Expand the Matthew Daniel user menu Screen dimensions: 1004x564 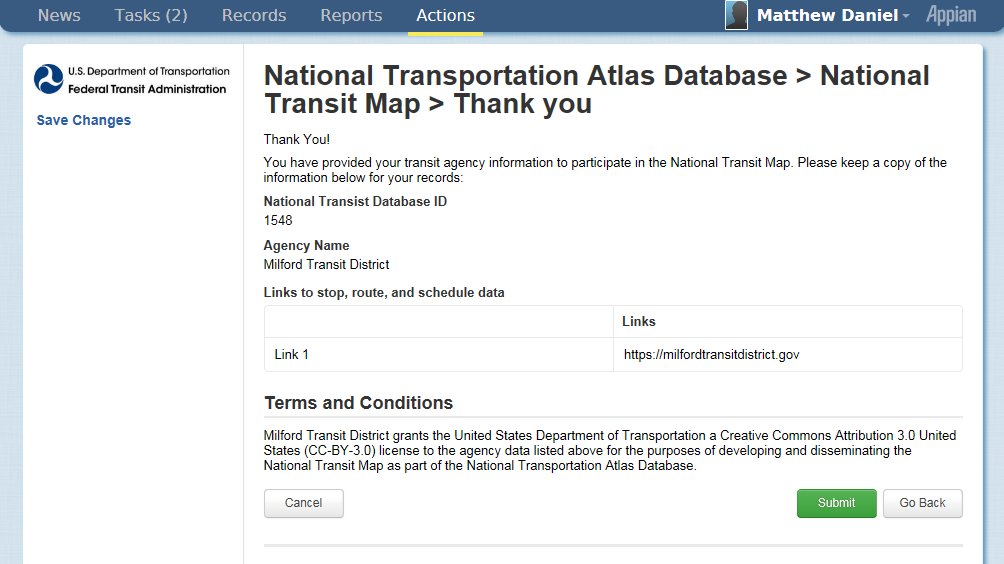point(832,16)
